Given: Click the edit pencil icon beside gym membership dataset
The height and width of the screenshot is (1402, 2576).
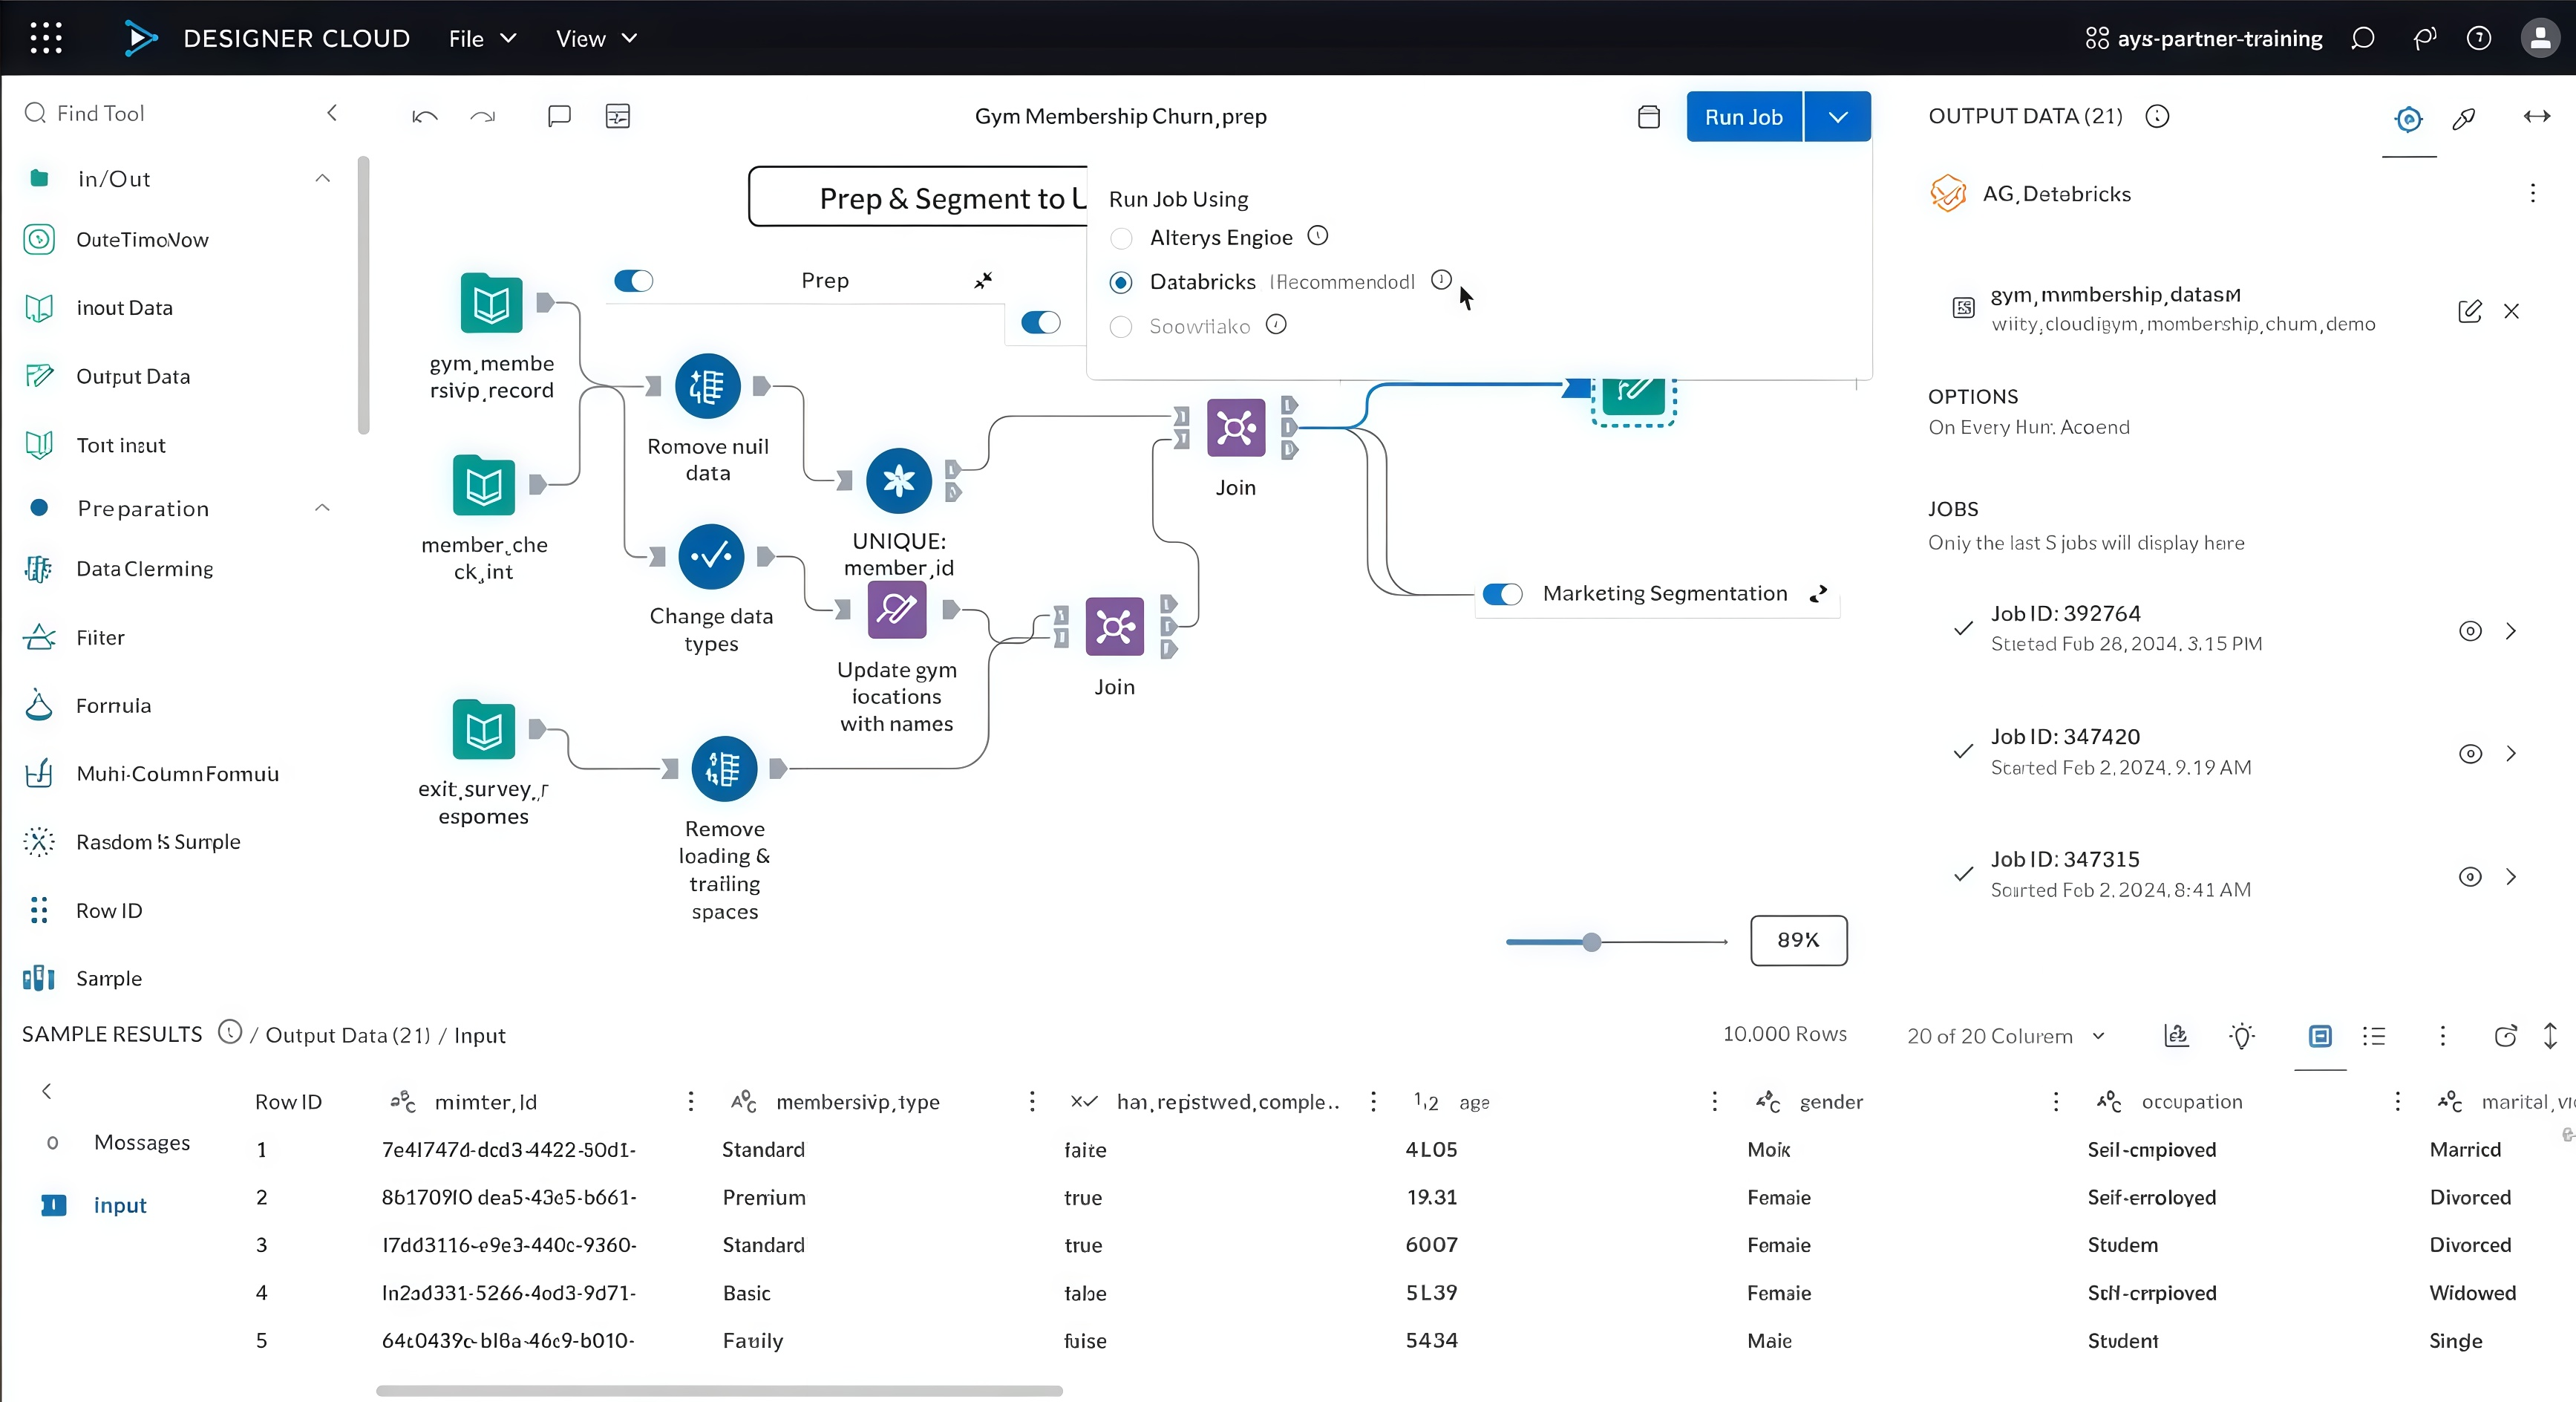Looking at the screenshot, I should pyautogui.click(x=2469, y=311).
